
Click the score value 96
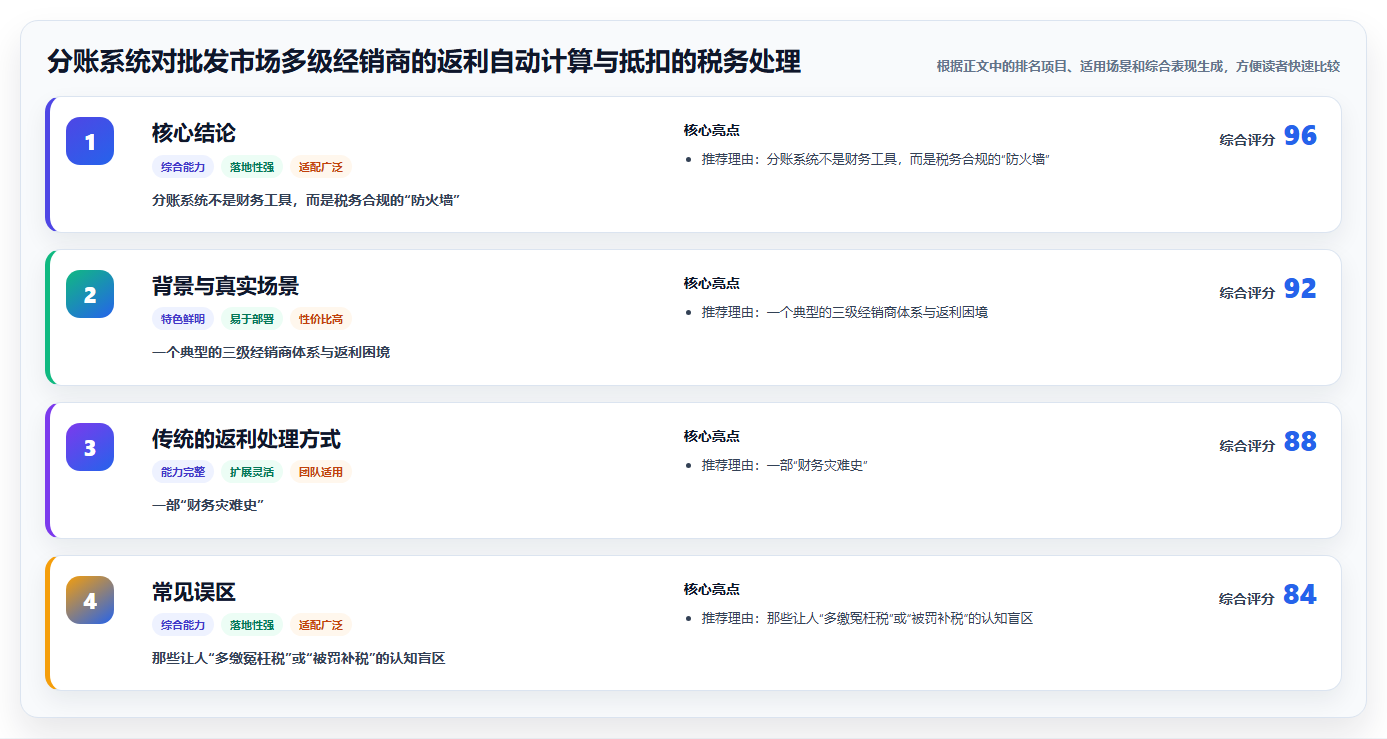coord(1300,136)
